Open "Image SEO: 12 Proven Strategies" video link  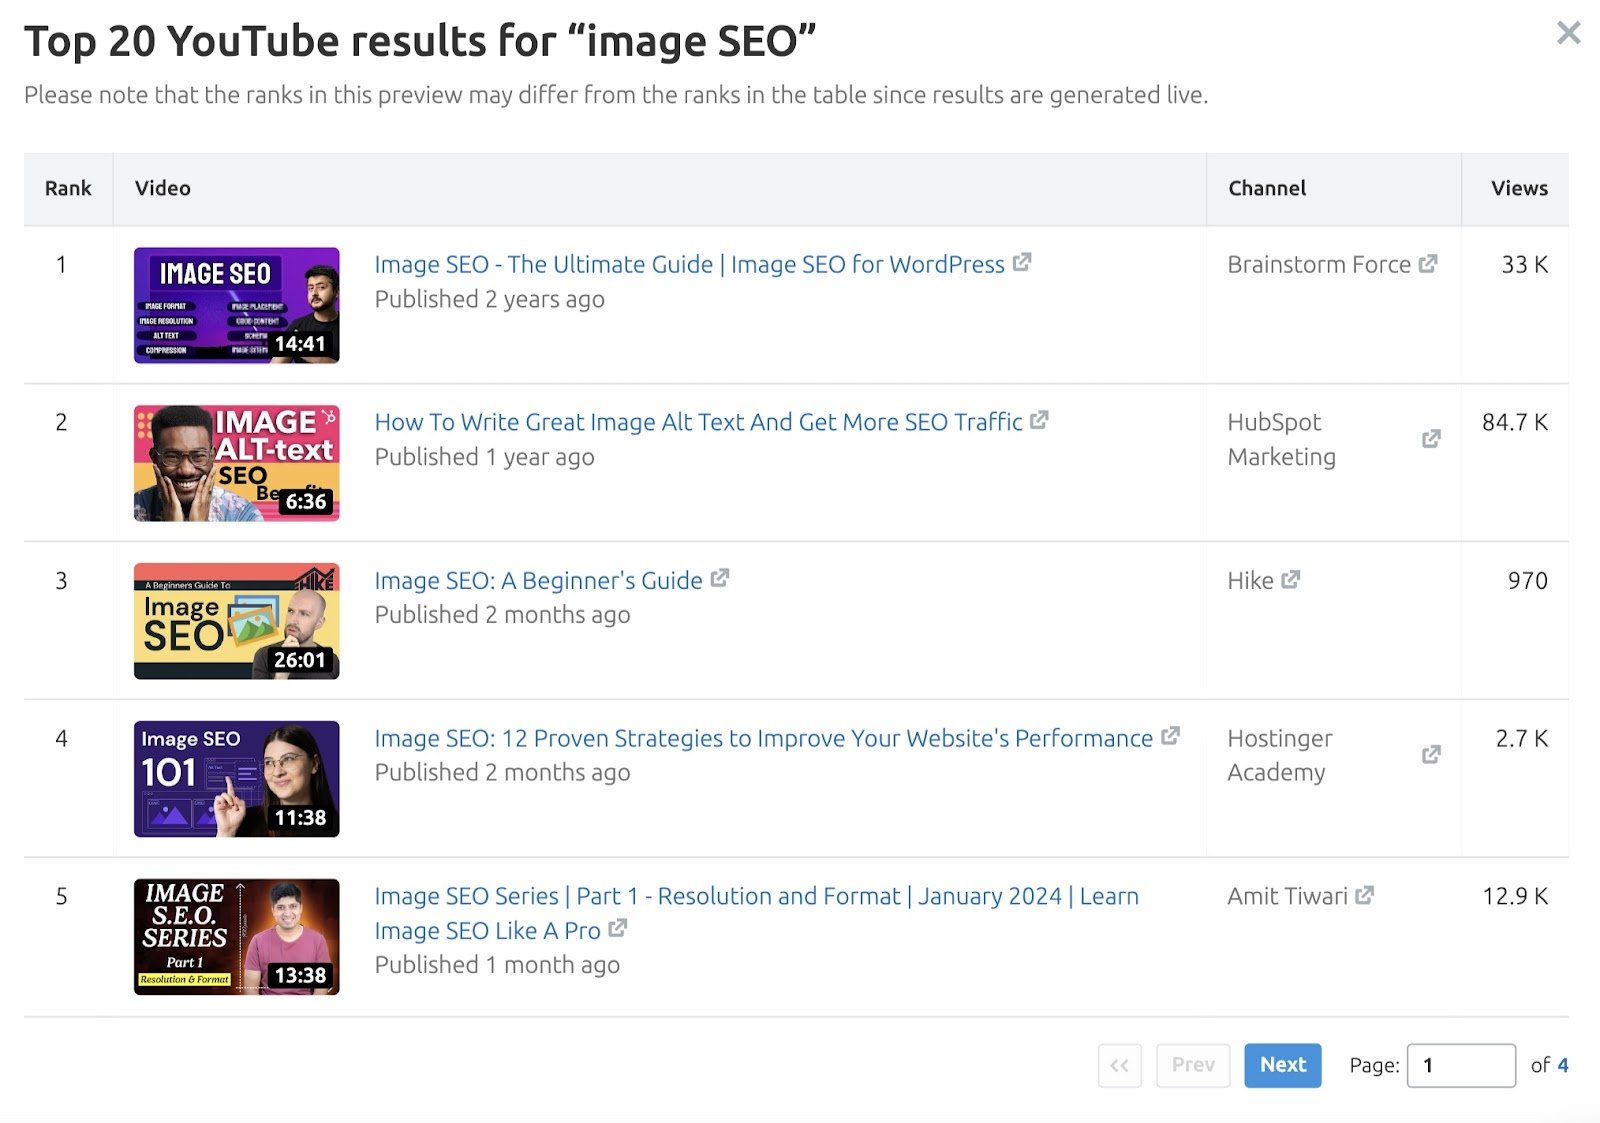click(x=760, y=738)
